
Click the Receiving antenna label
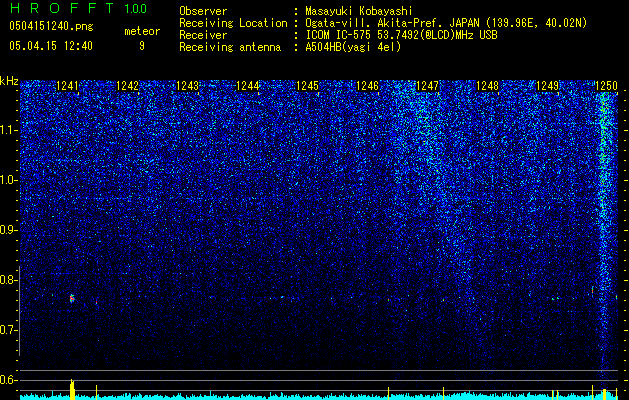(230, 47)
